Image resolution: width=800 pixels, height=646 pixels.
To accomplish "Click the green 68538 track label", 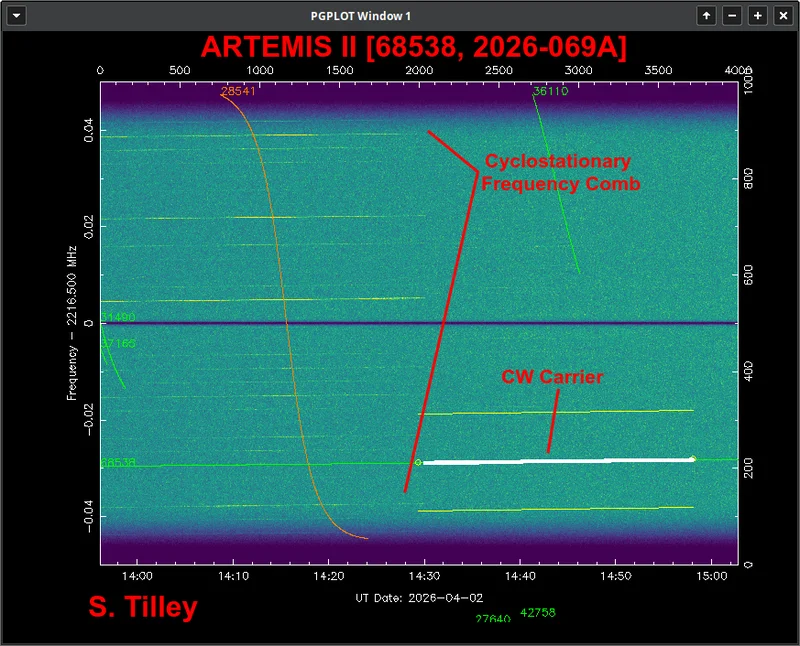I will click(118, 463).
